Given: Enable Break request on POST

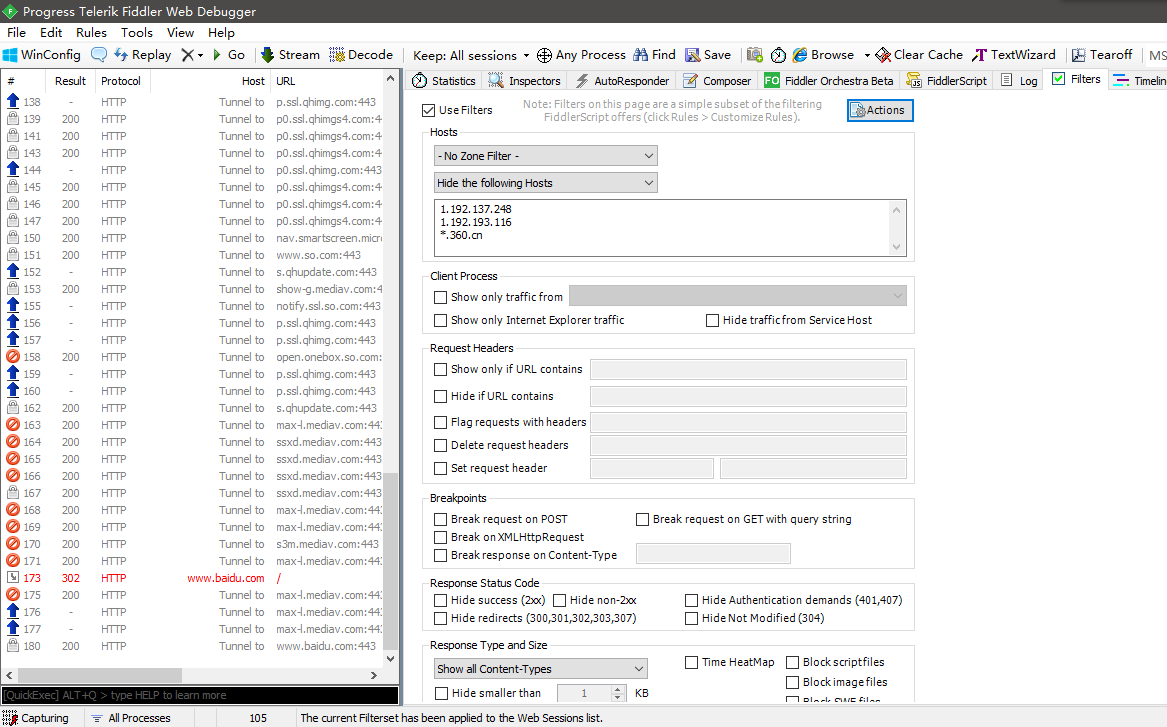Looking at the screenshot, I should click(441, 519).
